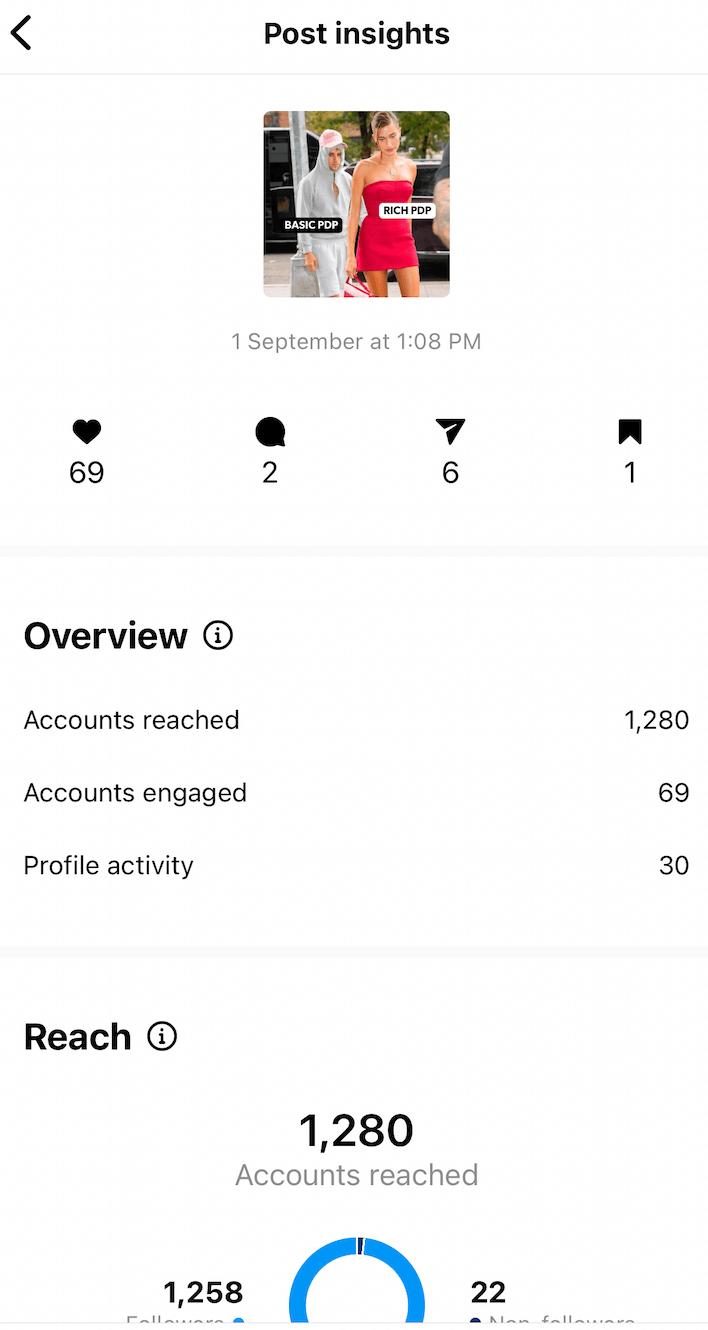Viewport: 708px width, 1330px height.
Task: Click the share arrow icon showing 6 shares
Action: click(450, 431)
